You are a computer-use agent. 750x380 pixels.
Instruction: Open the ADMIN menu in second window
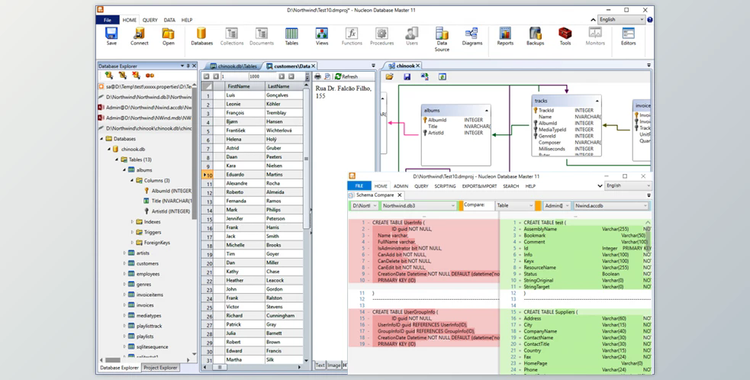[401, 186]
